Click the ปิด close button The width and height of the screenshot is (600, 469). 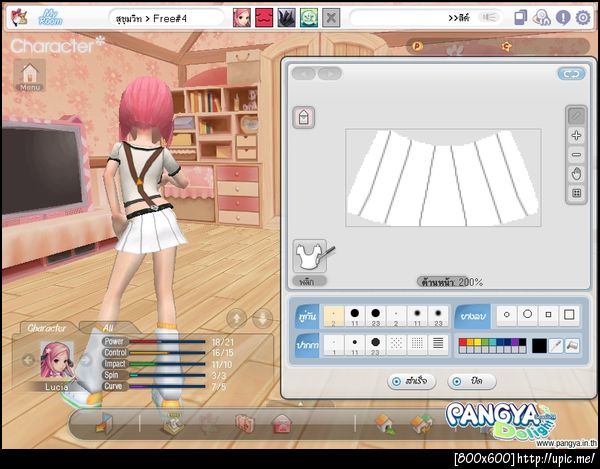point(472,381)
